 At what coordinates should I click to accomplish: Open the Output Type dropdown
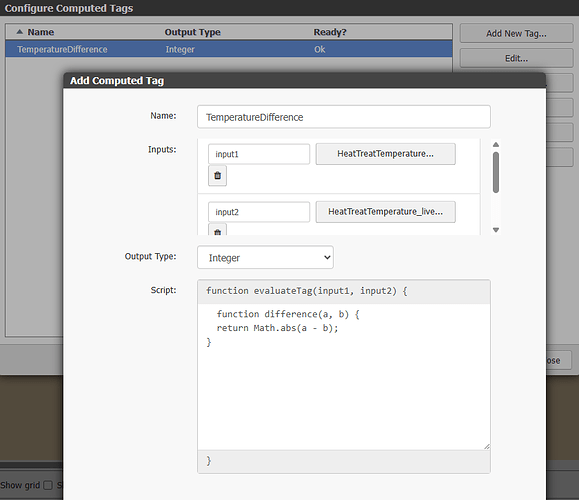[x=265, y=257]
